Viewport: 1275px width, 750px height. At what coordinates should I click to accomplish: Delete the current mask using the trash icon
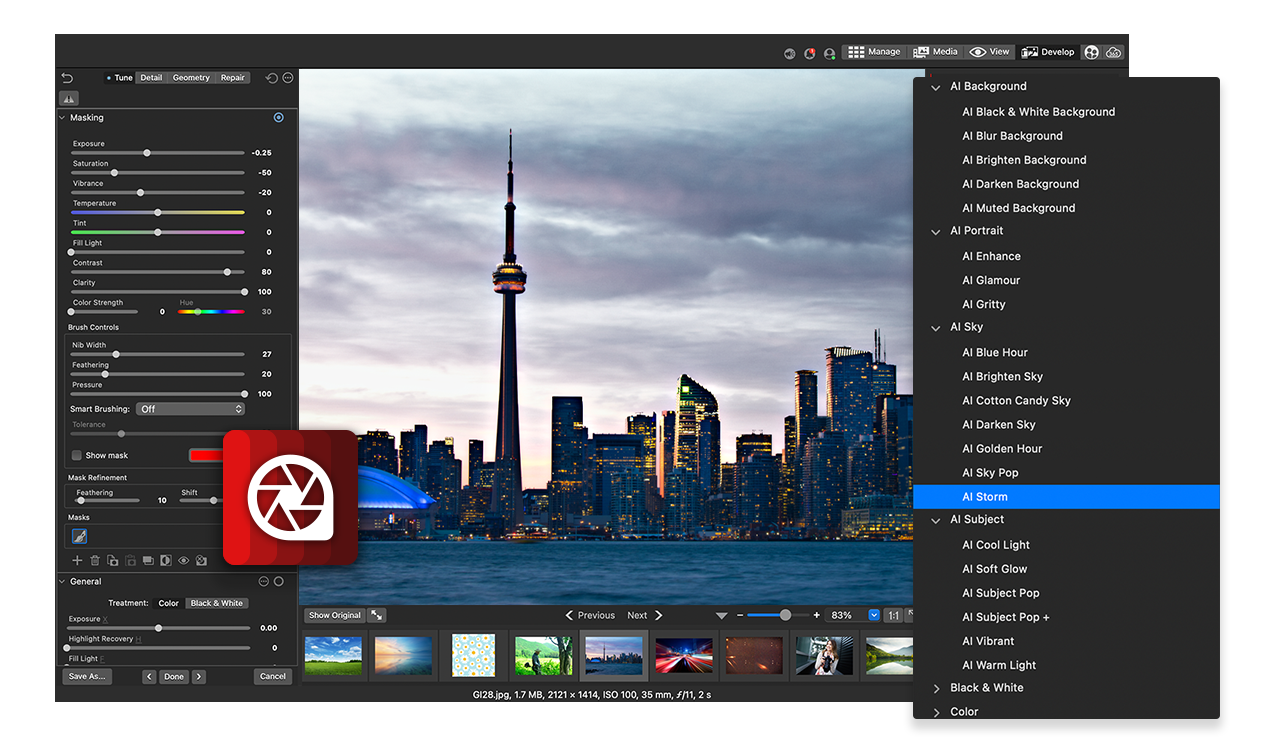point(95,560)
